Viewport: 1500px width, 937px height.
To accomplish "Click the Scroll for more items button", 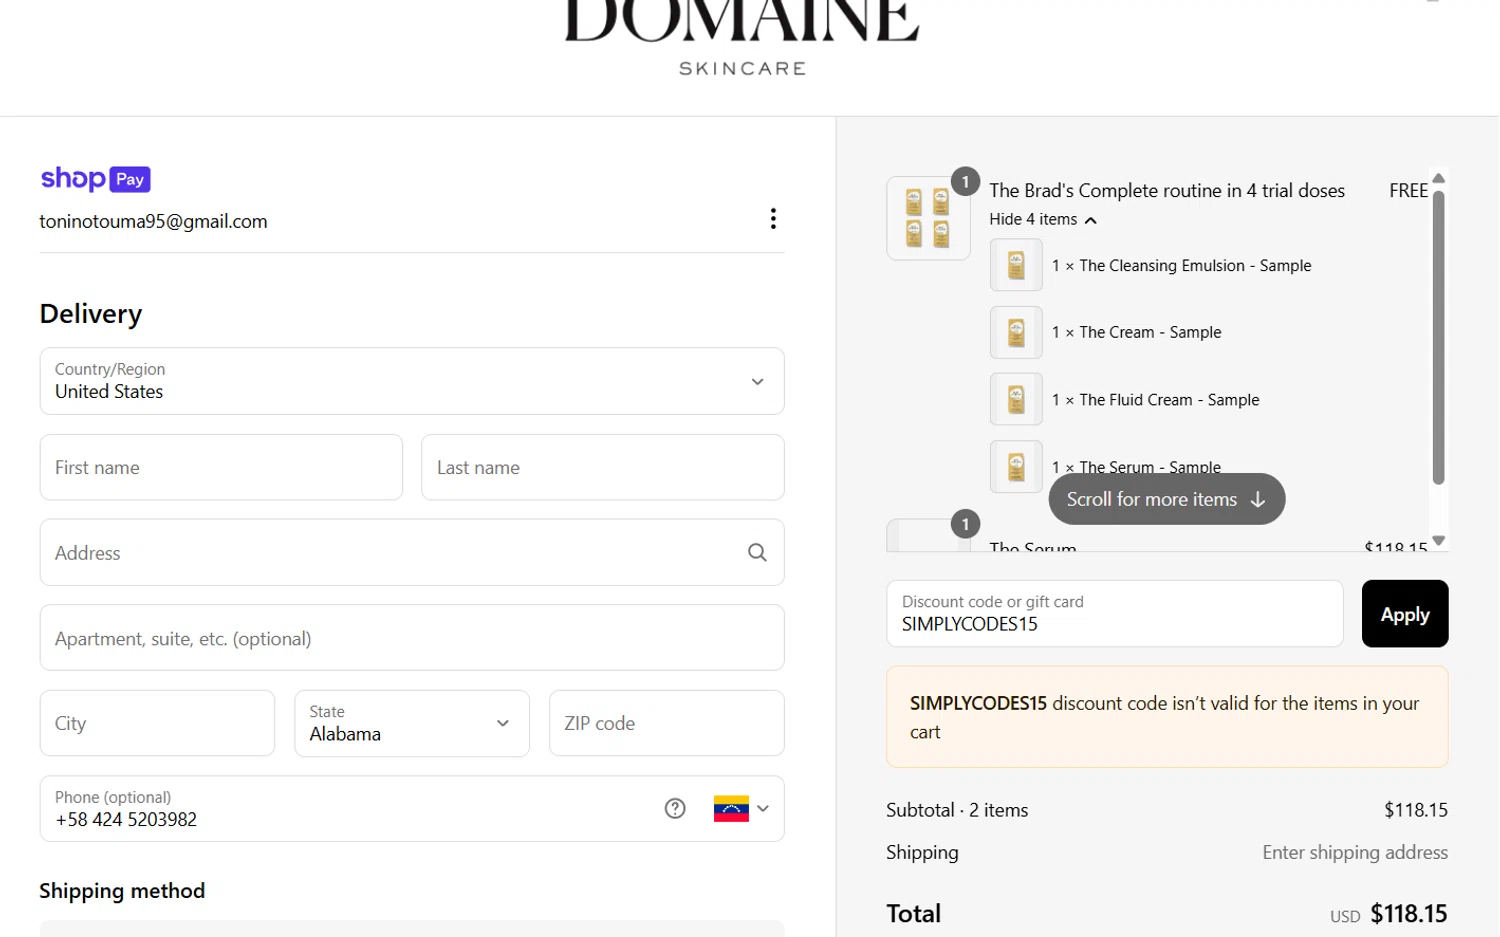I will pyautogui.click(x=1167, y=499).
